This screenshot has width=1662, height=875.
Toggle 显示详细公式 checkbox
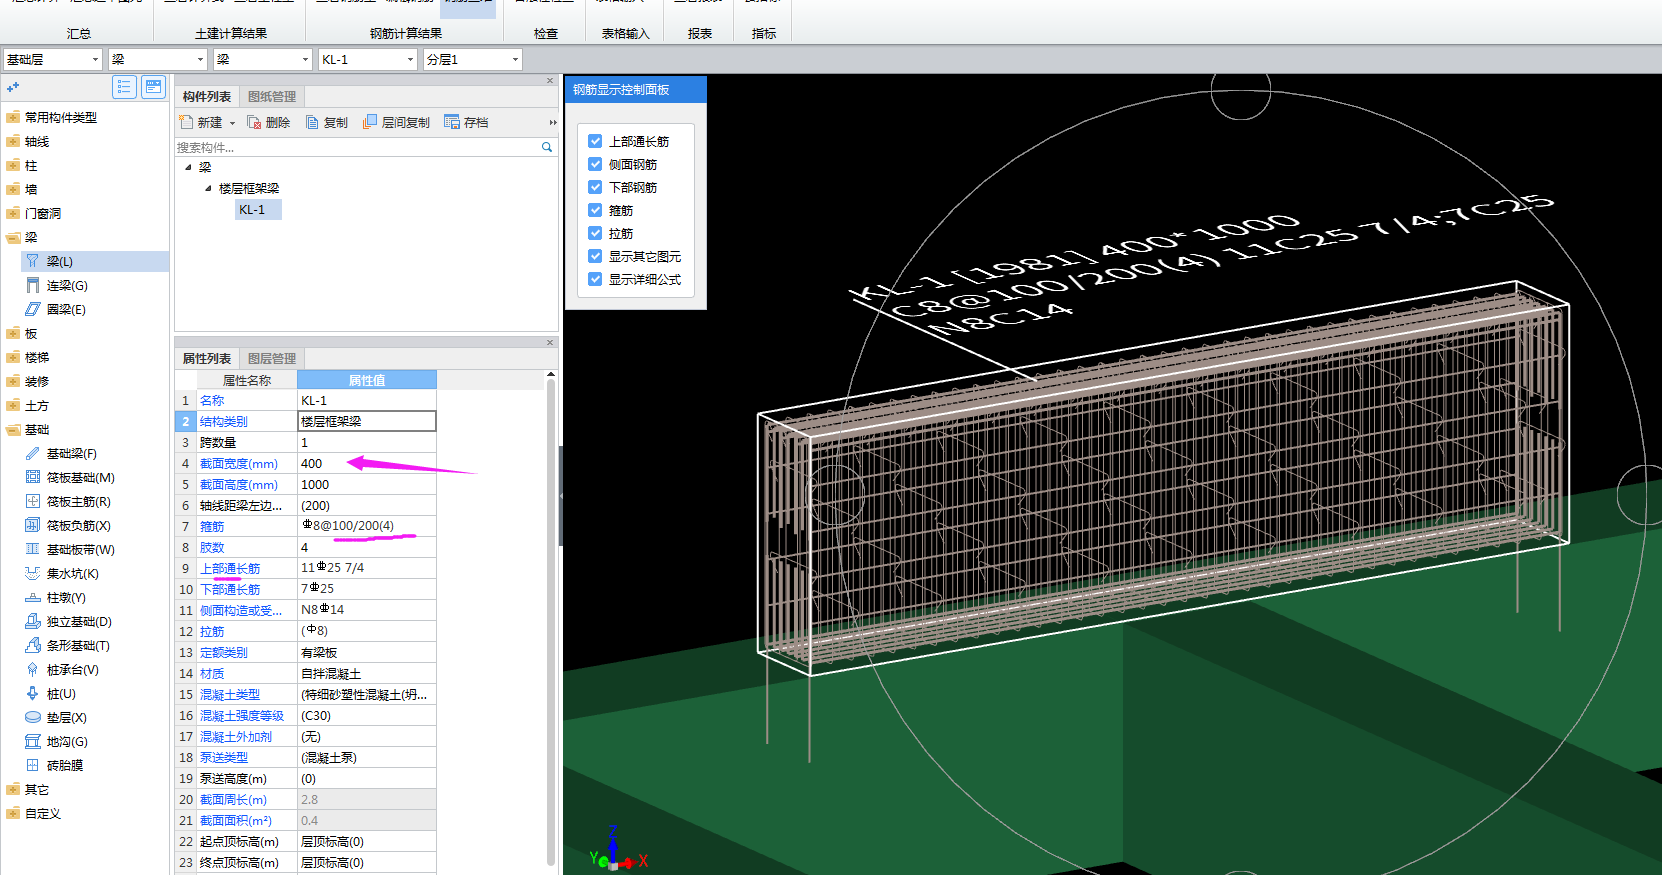pos(595,279)
